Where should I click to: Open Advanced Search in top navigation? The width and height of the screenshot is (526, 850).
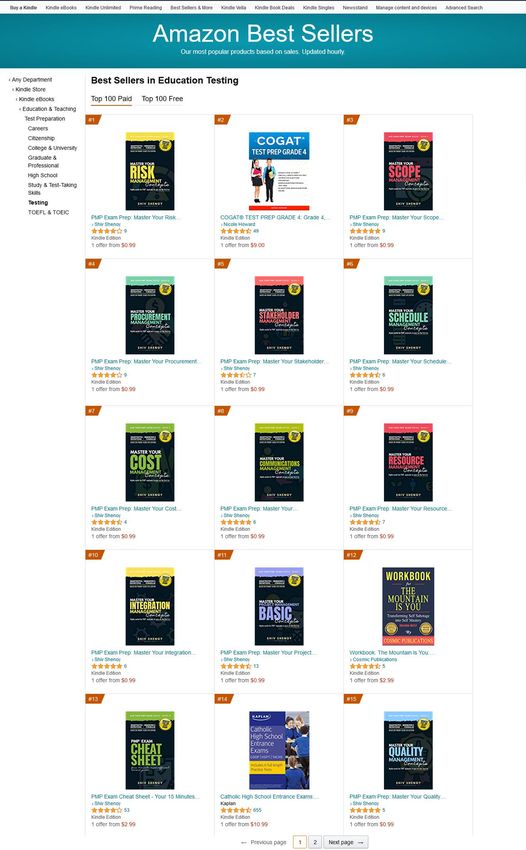(x=464, y=8)
